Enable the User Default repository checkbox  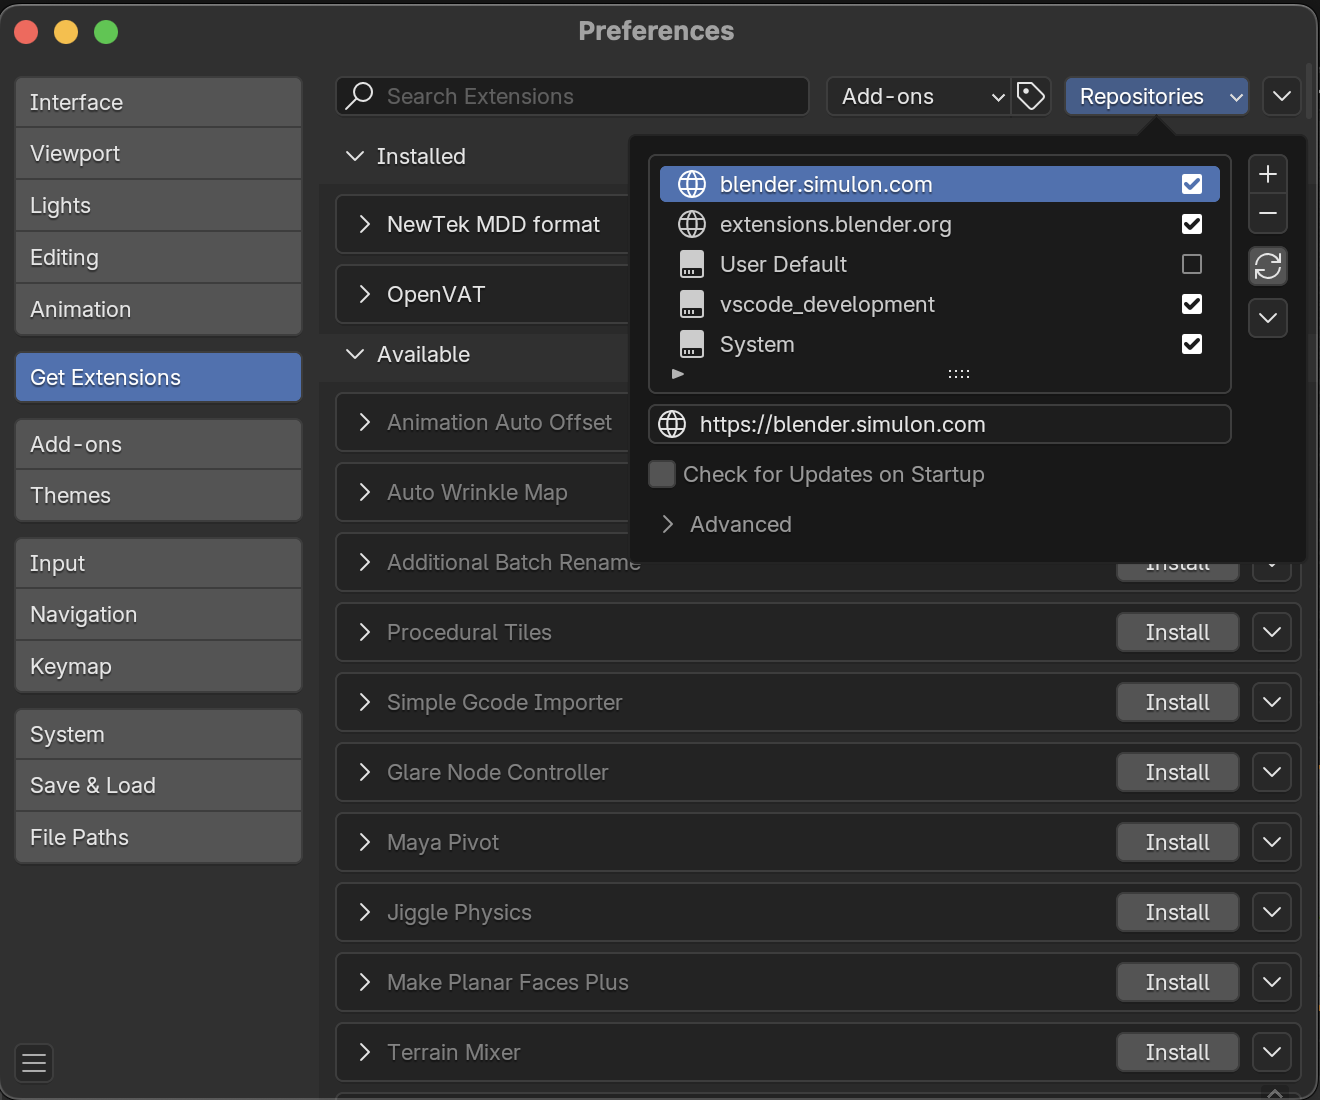(1191, 264)
